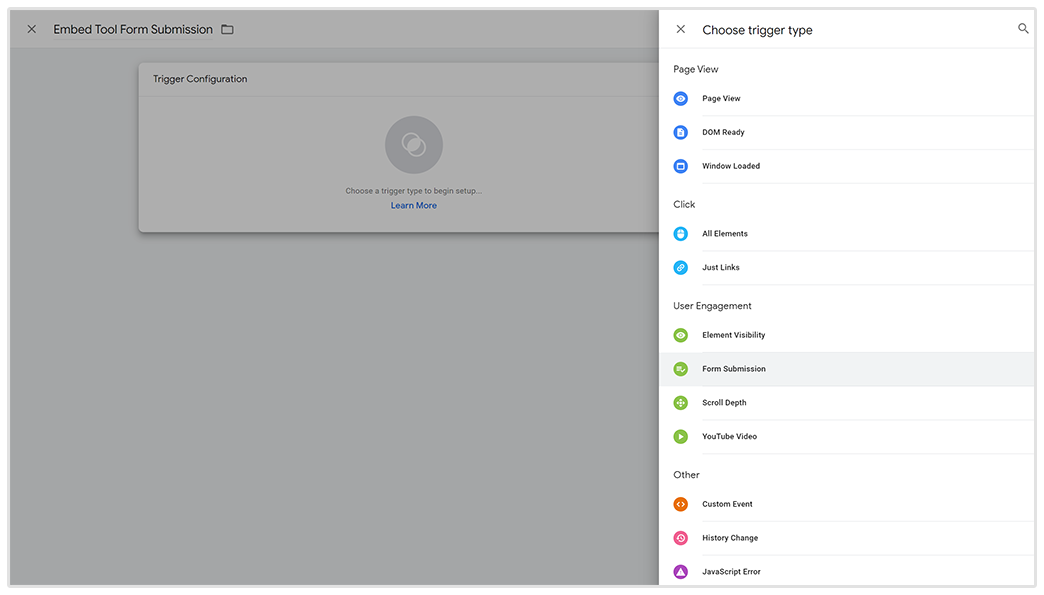This screenshot has height=595, width=1044.
Task: Select the Form Submission trigger option
Action: tap(734, 369)
